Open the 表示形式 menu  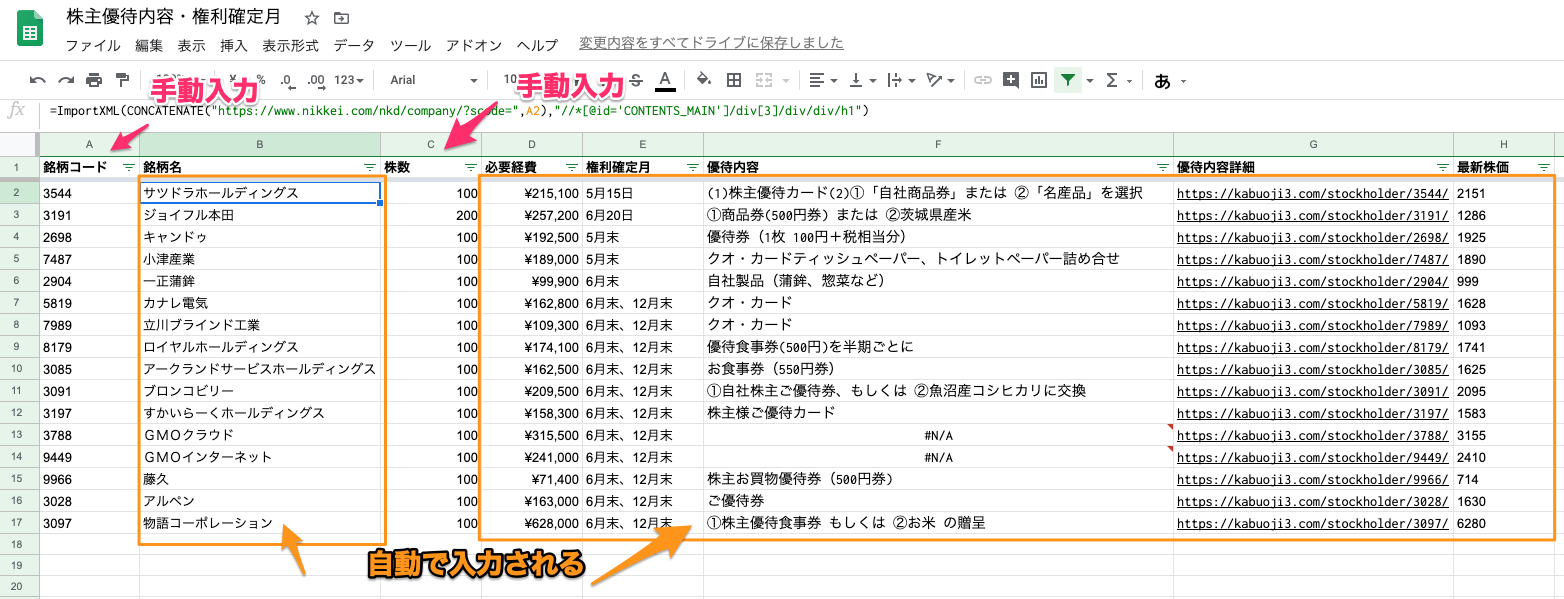pyautogui.click(x=290, y=45)
